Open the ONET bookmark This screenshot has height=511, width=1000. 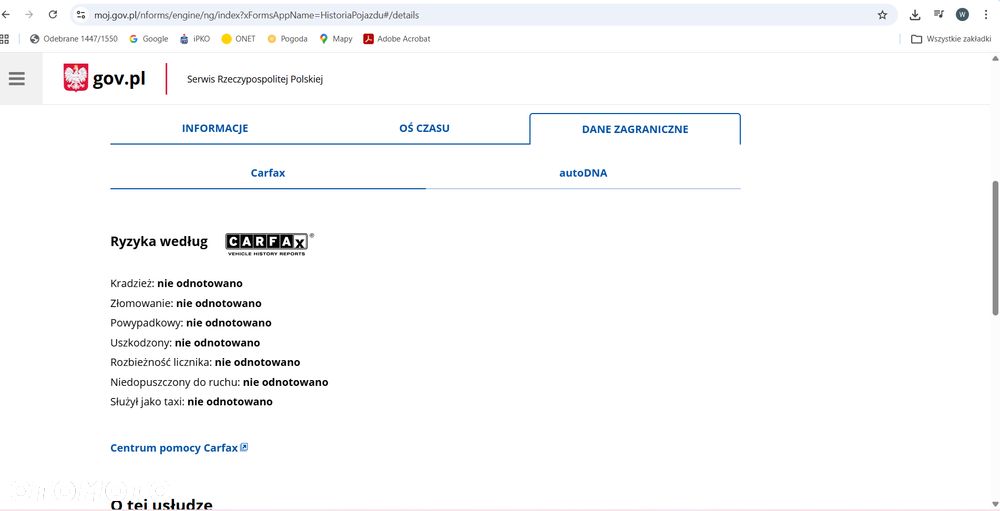point(239,39)
